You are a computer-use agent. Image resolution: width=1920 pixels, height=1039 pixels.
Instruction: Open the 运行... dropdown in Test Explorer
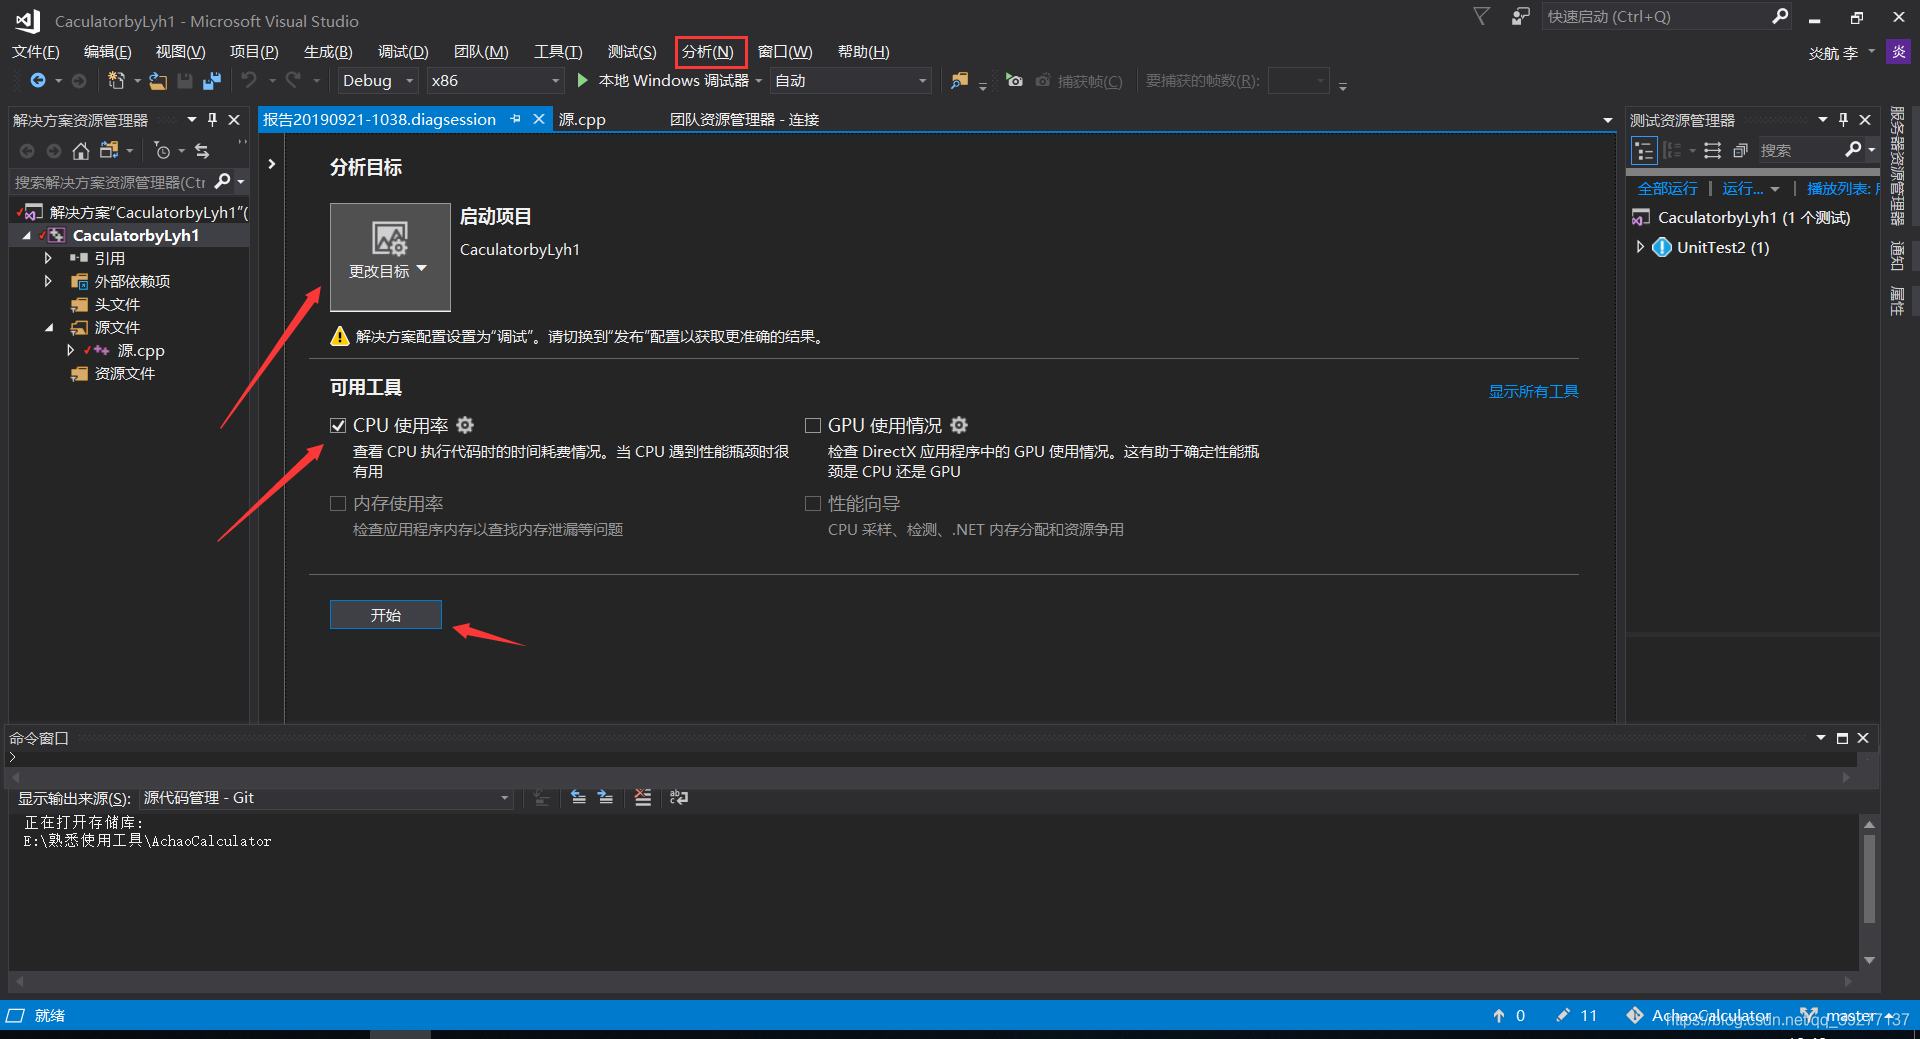(x=1750, y=188)
